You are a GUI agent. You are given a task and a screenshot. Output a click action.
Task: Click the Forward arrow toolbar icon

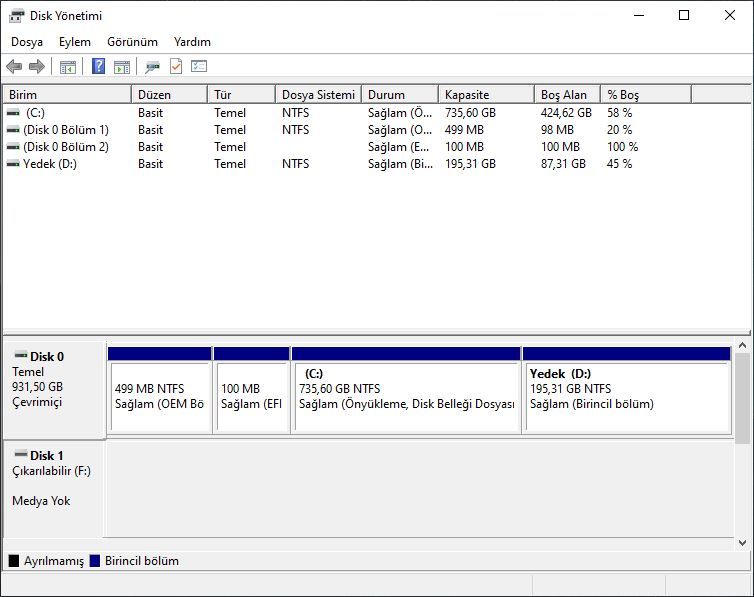click(37, 66)
